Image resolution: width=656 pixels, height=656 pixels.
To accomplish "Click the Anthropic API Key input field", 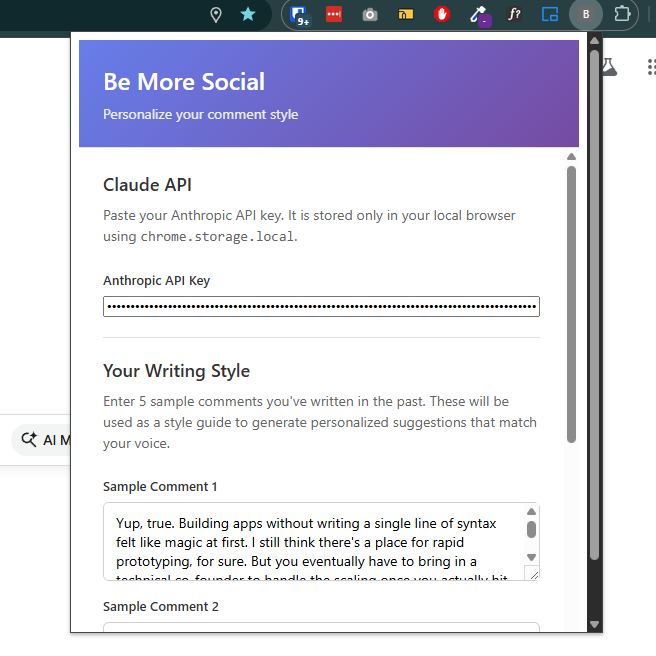I will click(321, 306).
